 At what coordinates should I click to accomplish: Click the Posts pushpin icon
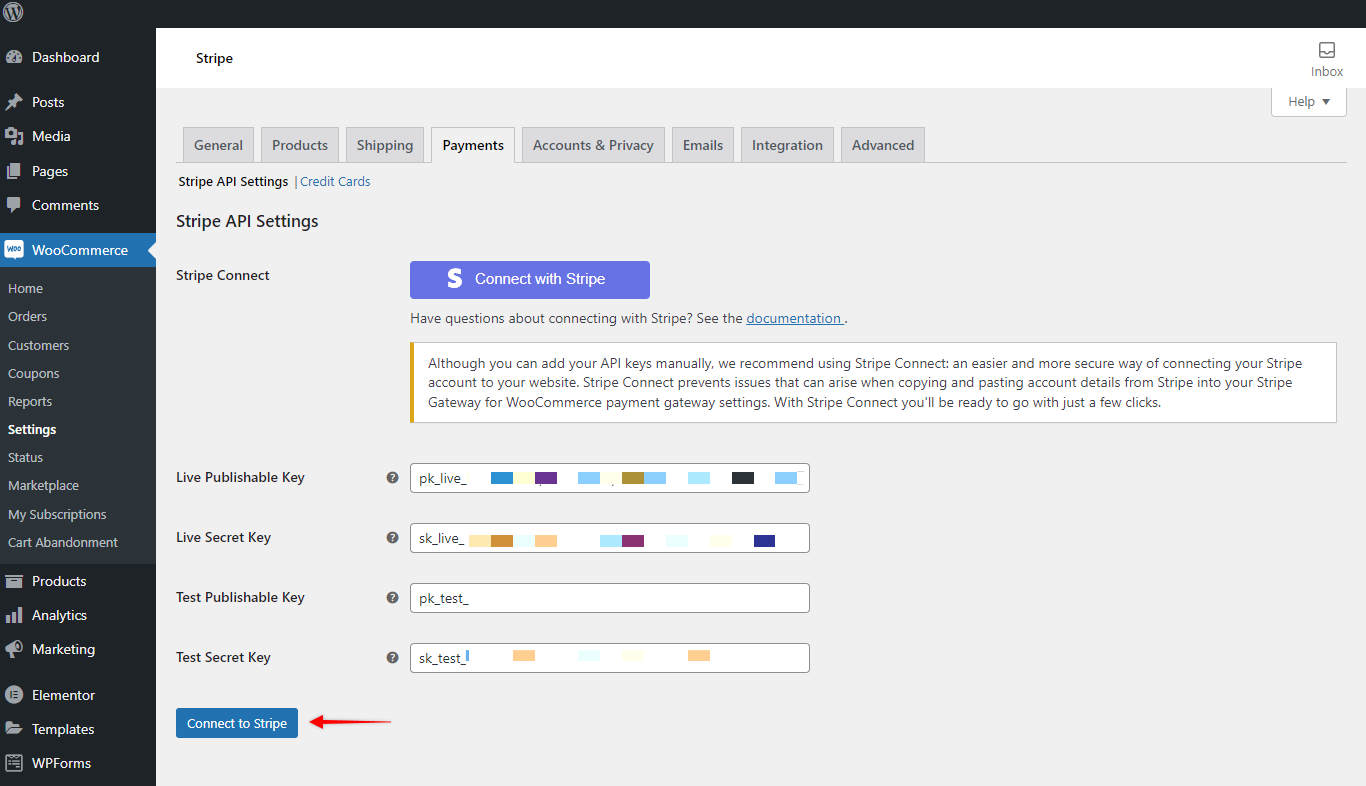click(14, 102)
